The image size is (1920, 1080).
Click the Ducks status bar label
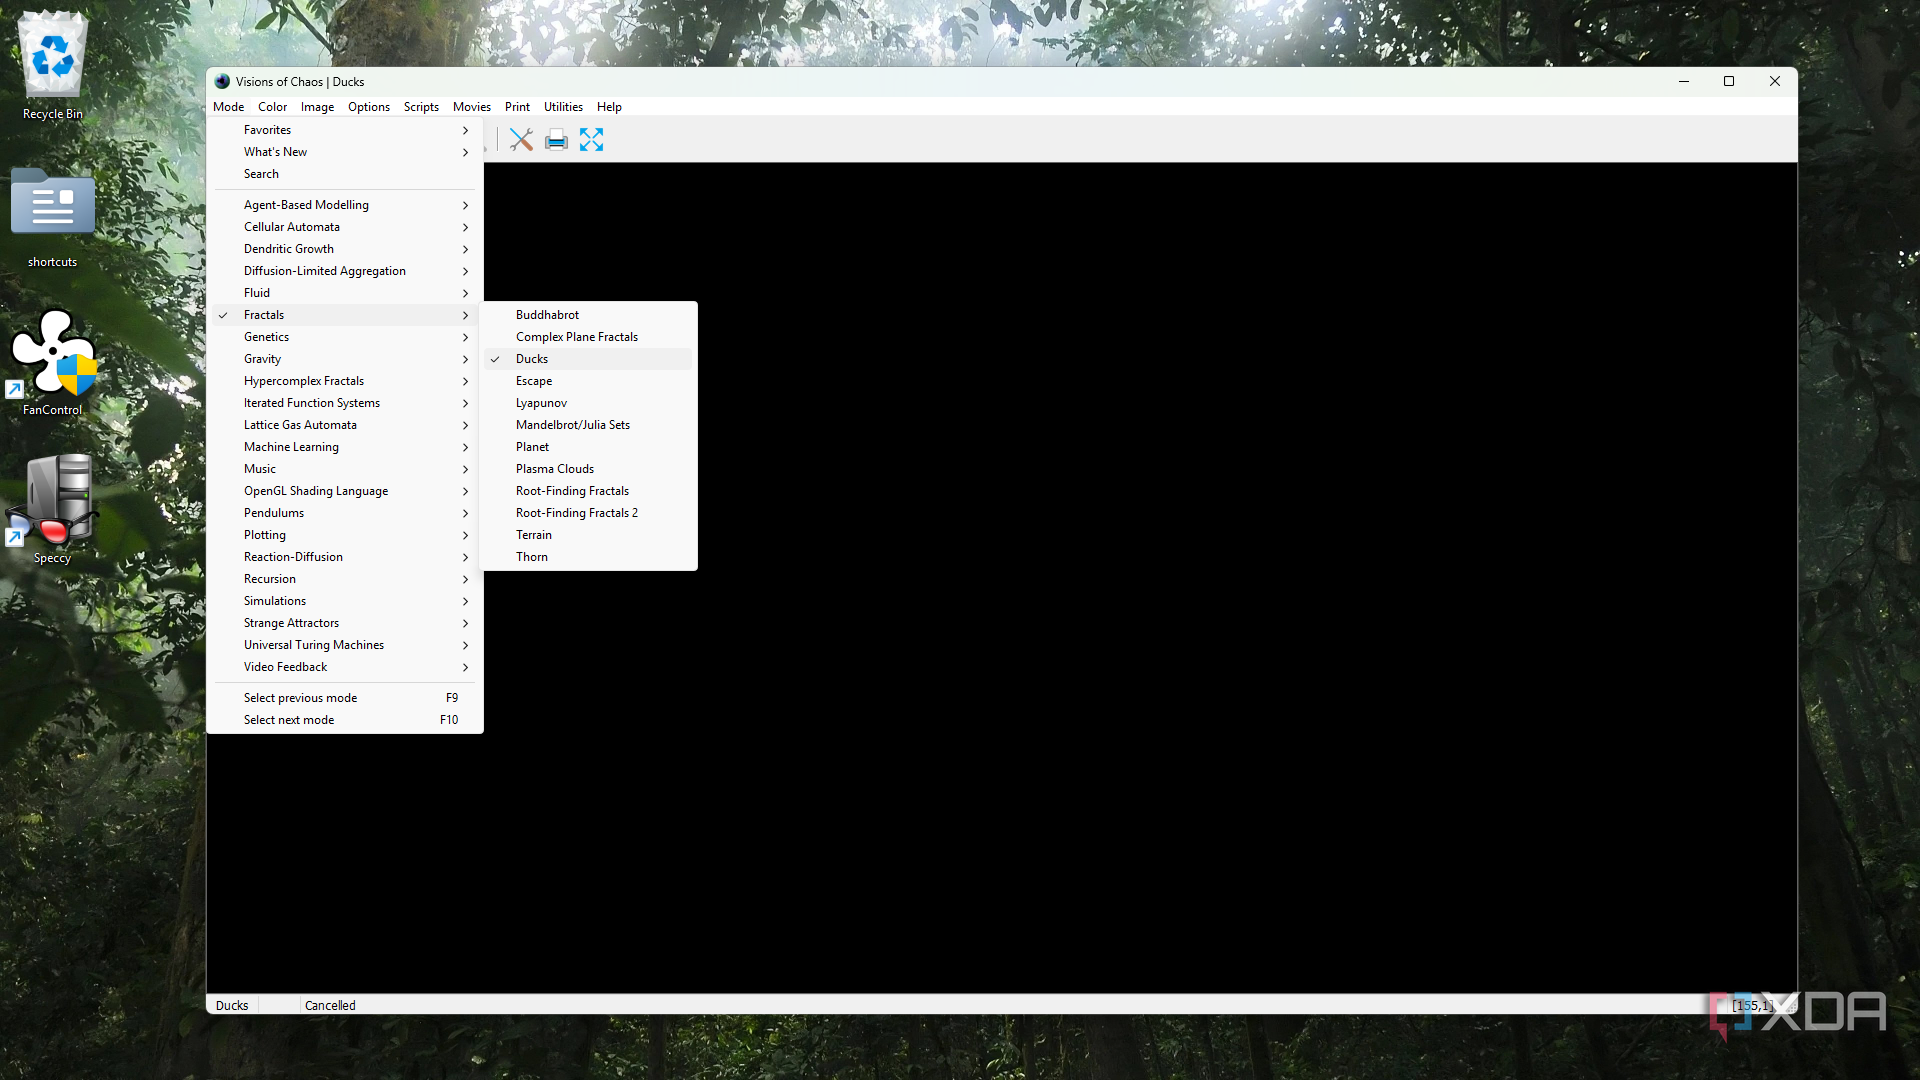(232, 1006)
